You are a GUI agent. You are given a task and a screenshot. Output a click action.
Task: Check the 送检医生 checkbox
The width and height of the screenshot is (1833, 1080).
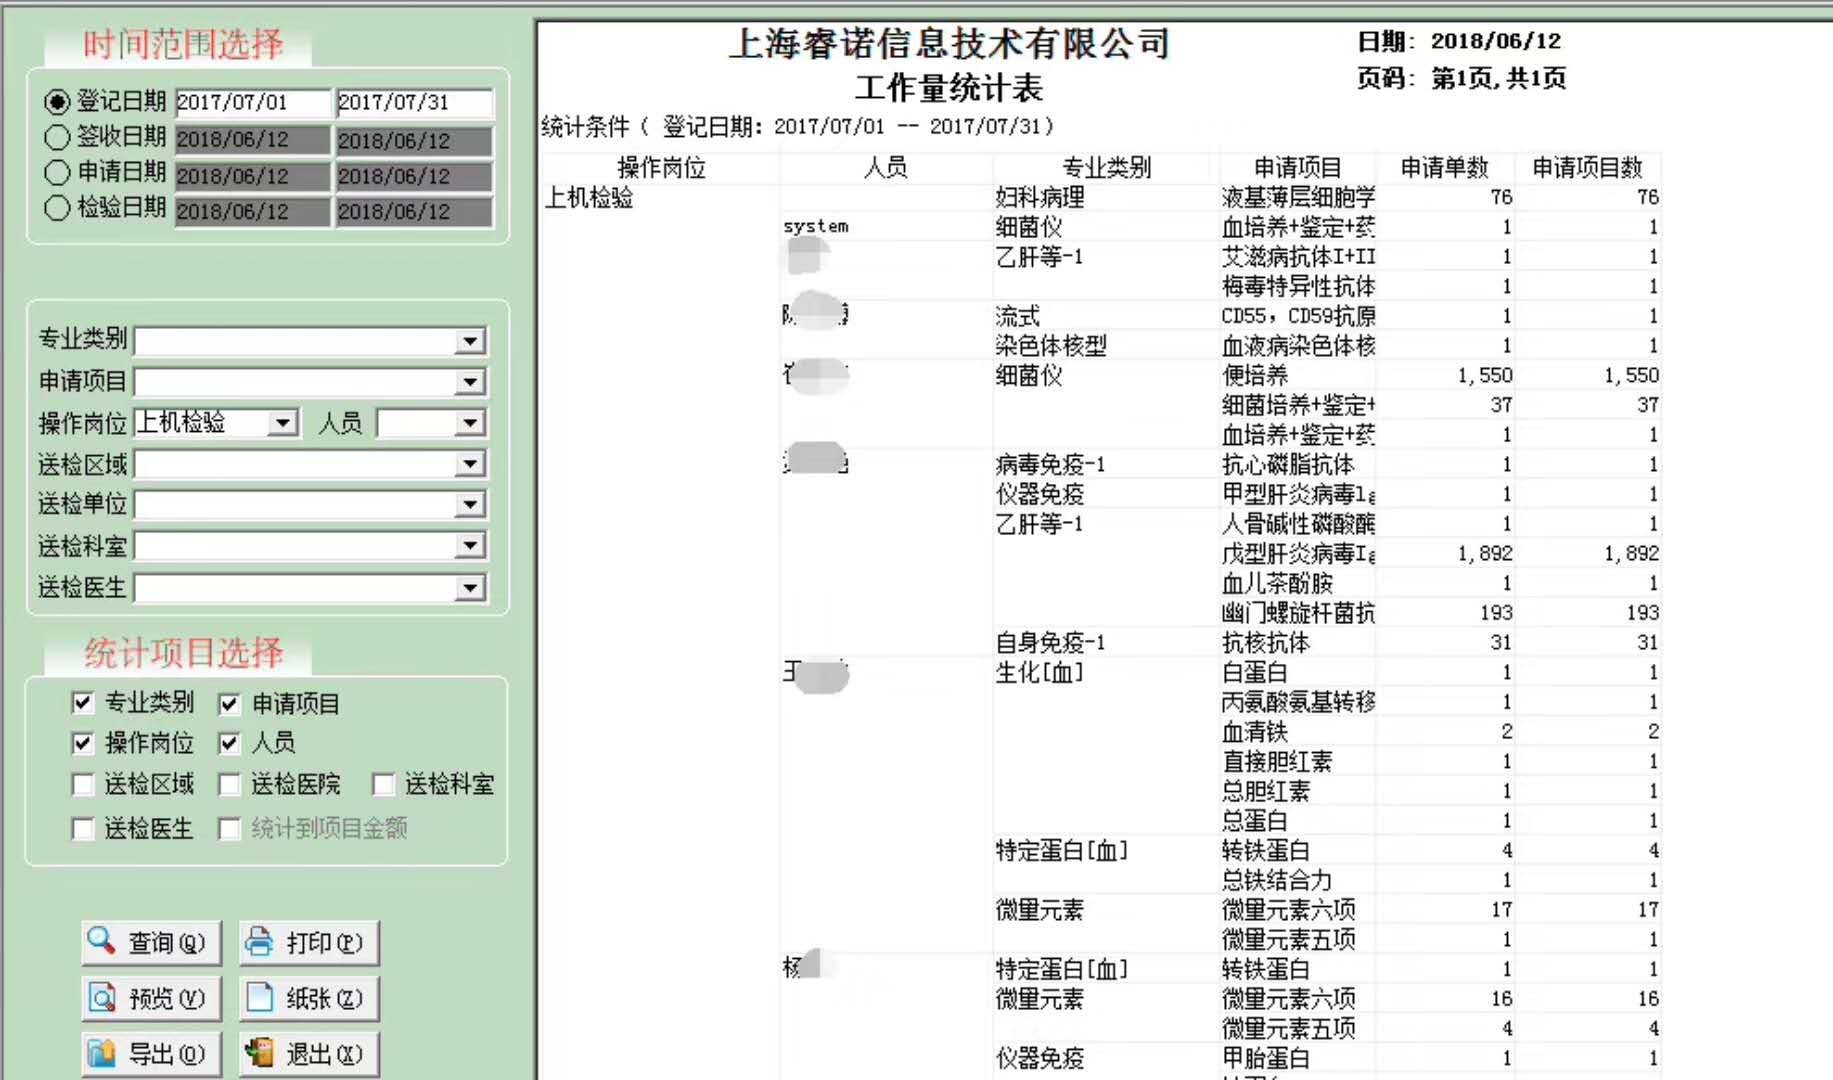point(83,829)
